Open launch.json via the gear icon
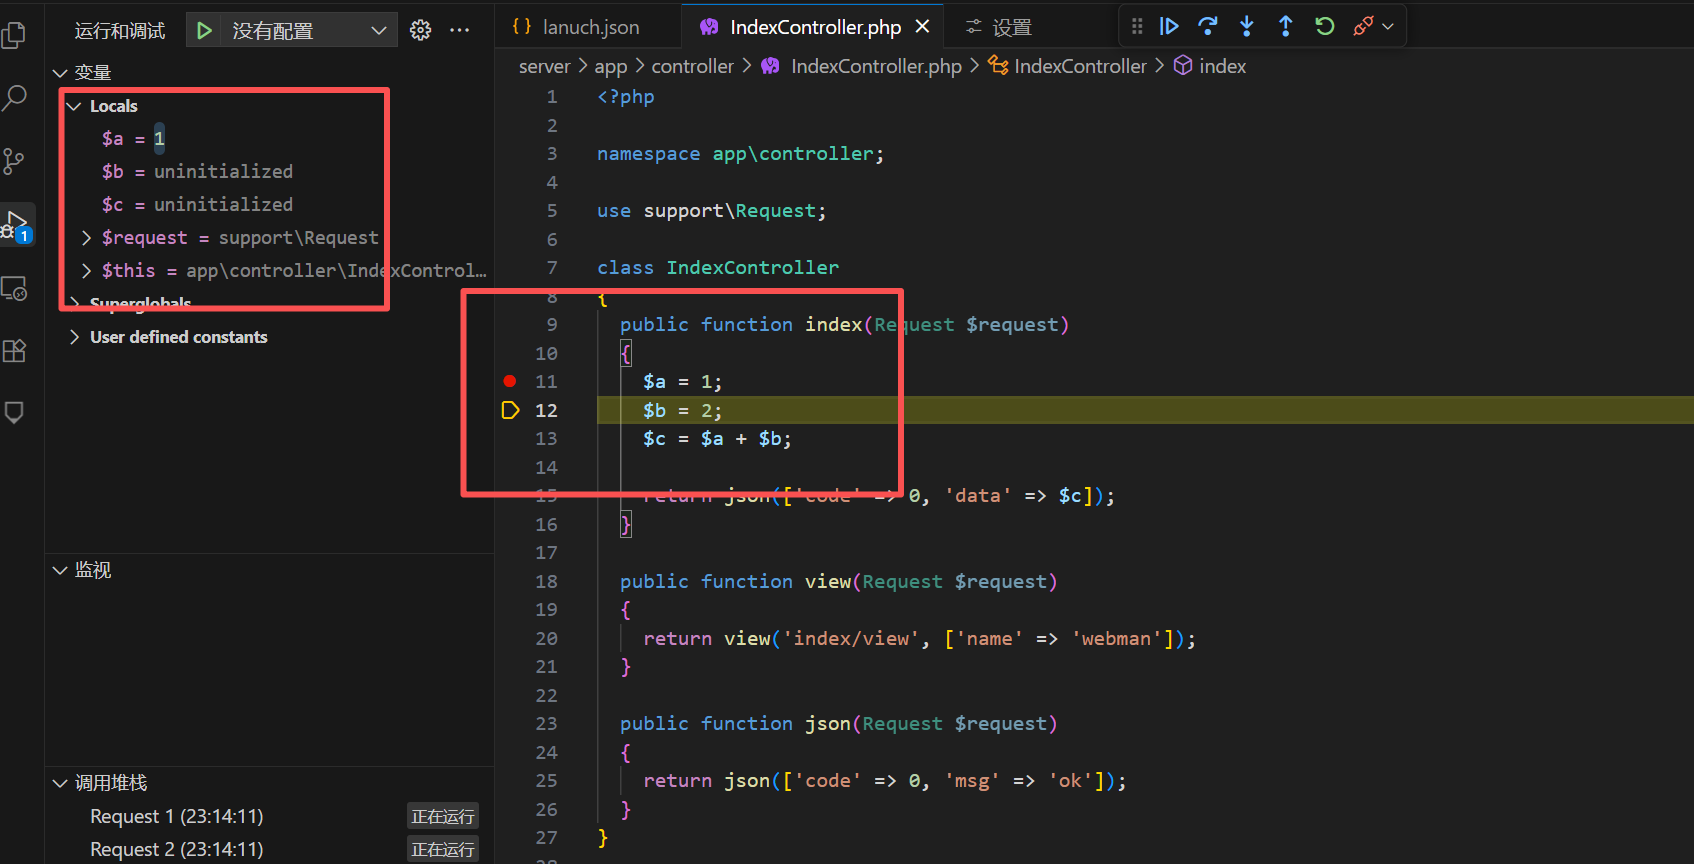1694x864 pixels. 421,31
